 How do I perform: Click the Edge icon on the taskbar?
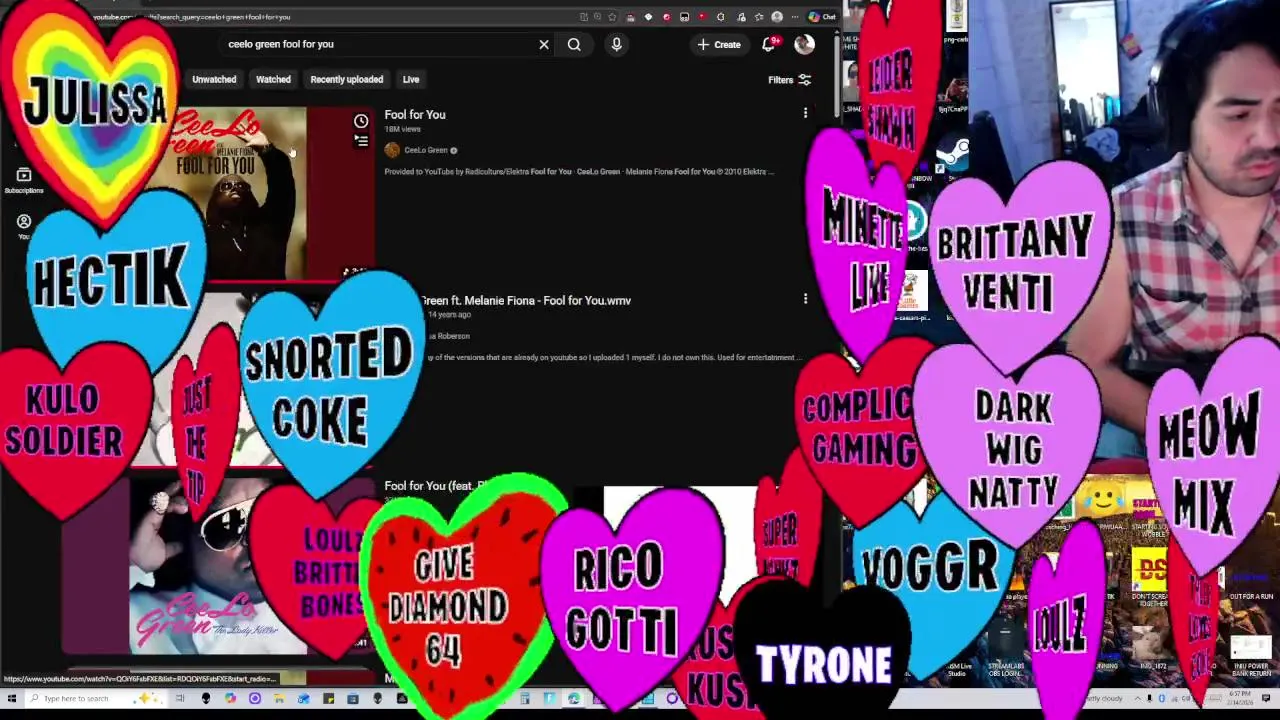click(x=573, y=698)
